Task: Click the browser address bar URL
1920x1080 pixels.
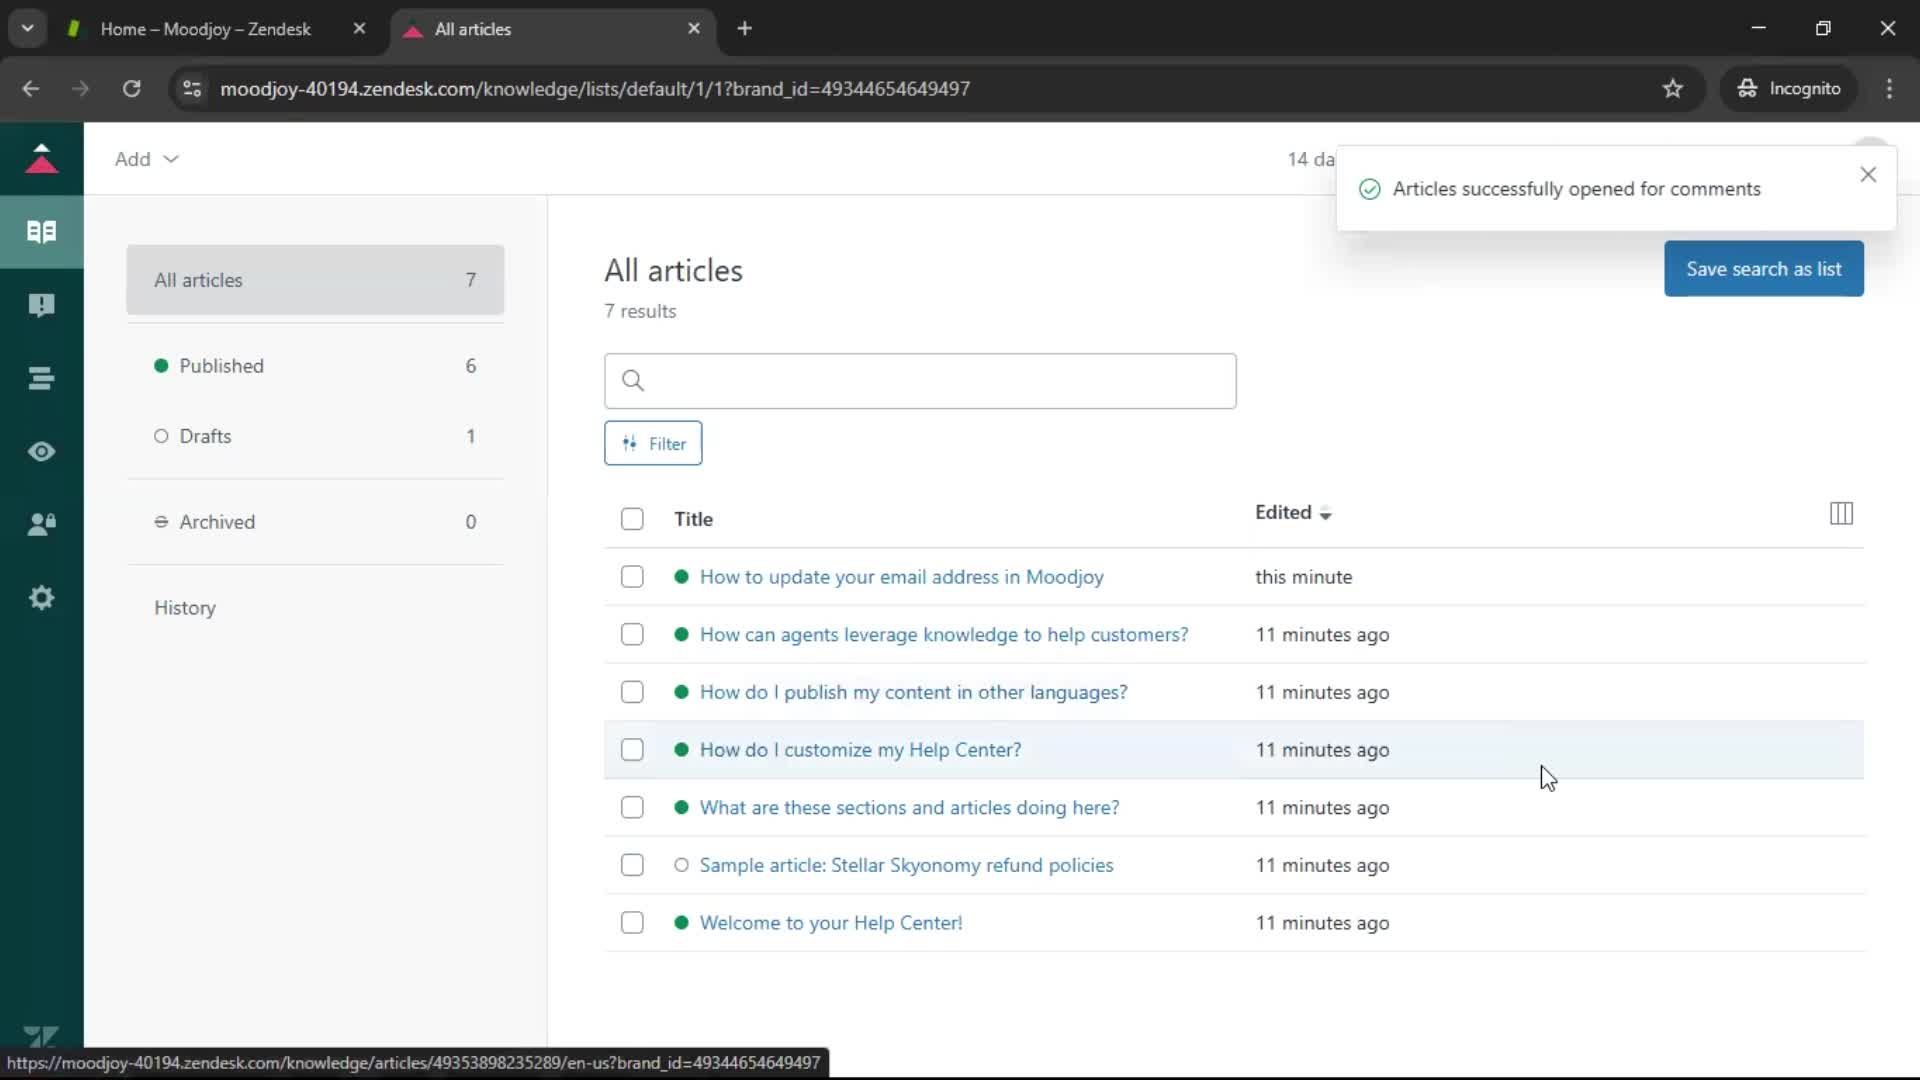Action: tap(595, 89)
